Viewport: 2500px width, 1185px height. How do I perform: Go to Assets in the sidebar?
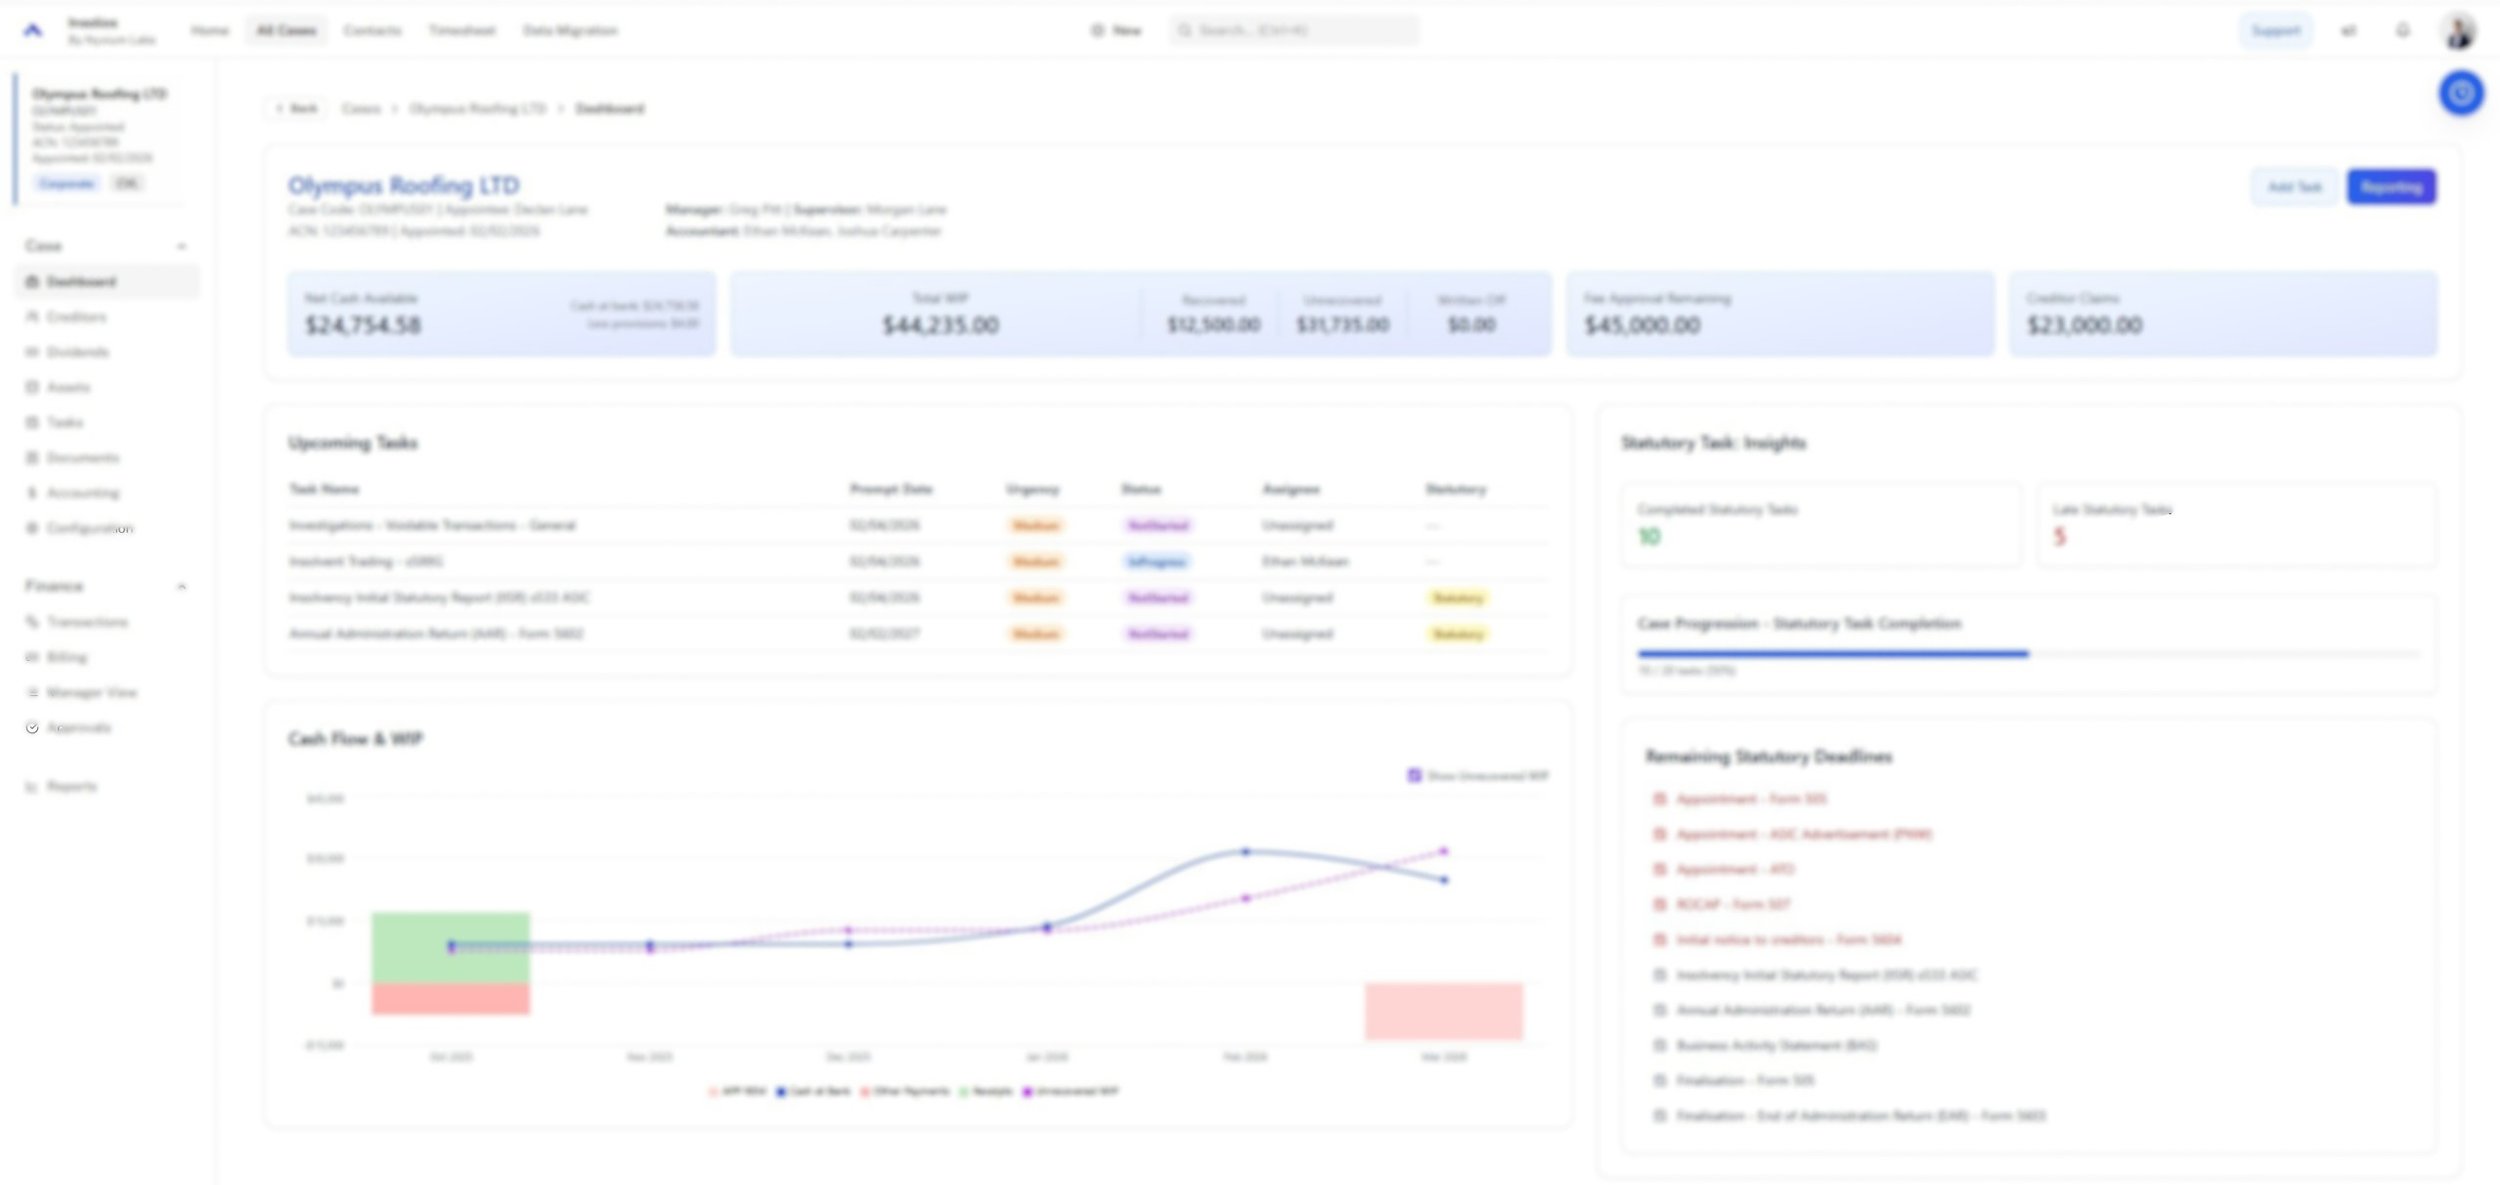tap(68, 387)
